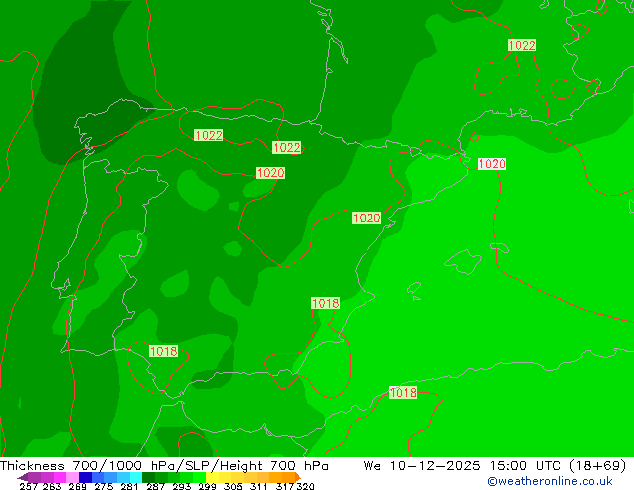Viewport: 634px width, 490px height.
Task: Click the 1020 label beside the Ebro delta coast
Action: [366, 218]
